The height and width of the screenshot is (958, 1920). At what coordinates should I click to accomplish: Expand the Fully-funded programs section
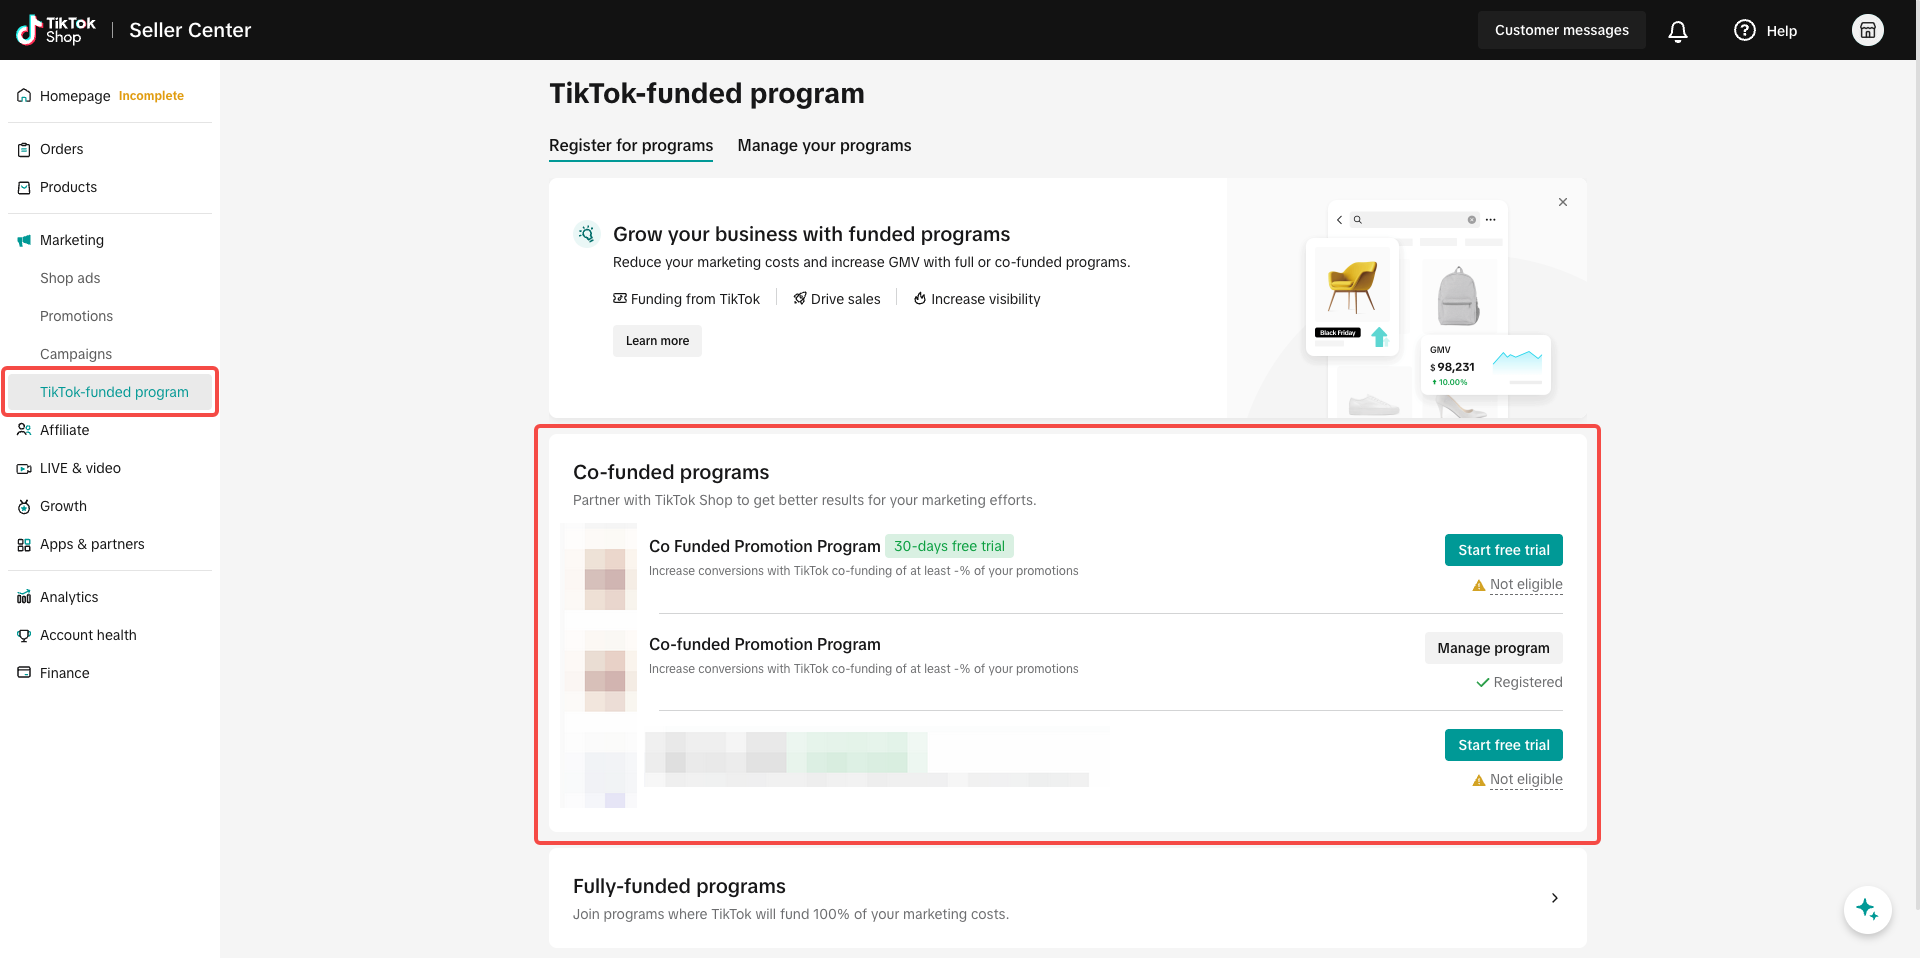(x=1554, y=898)
